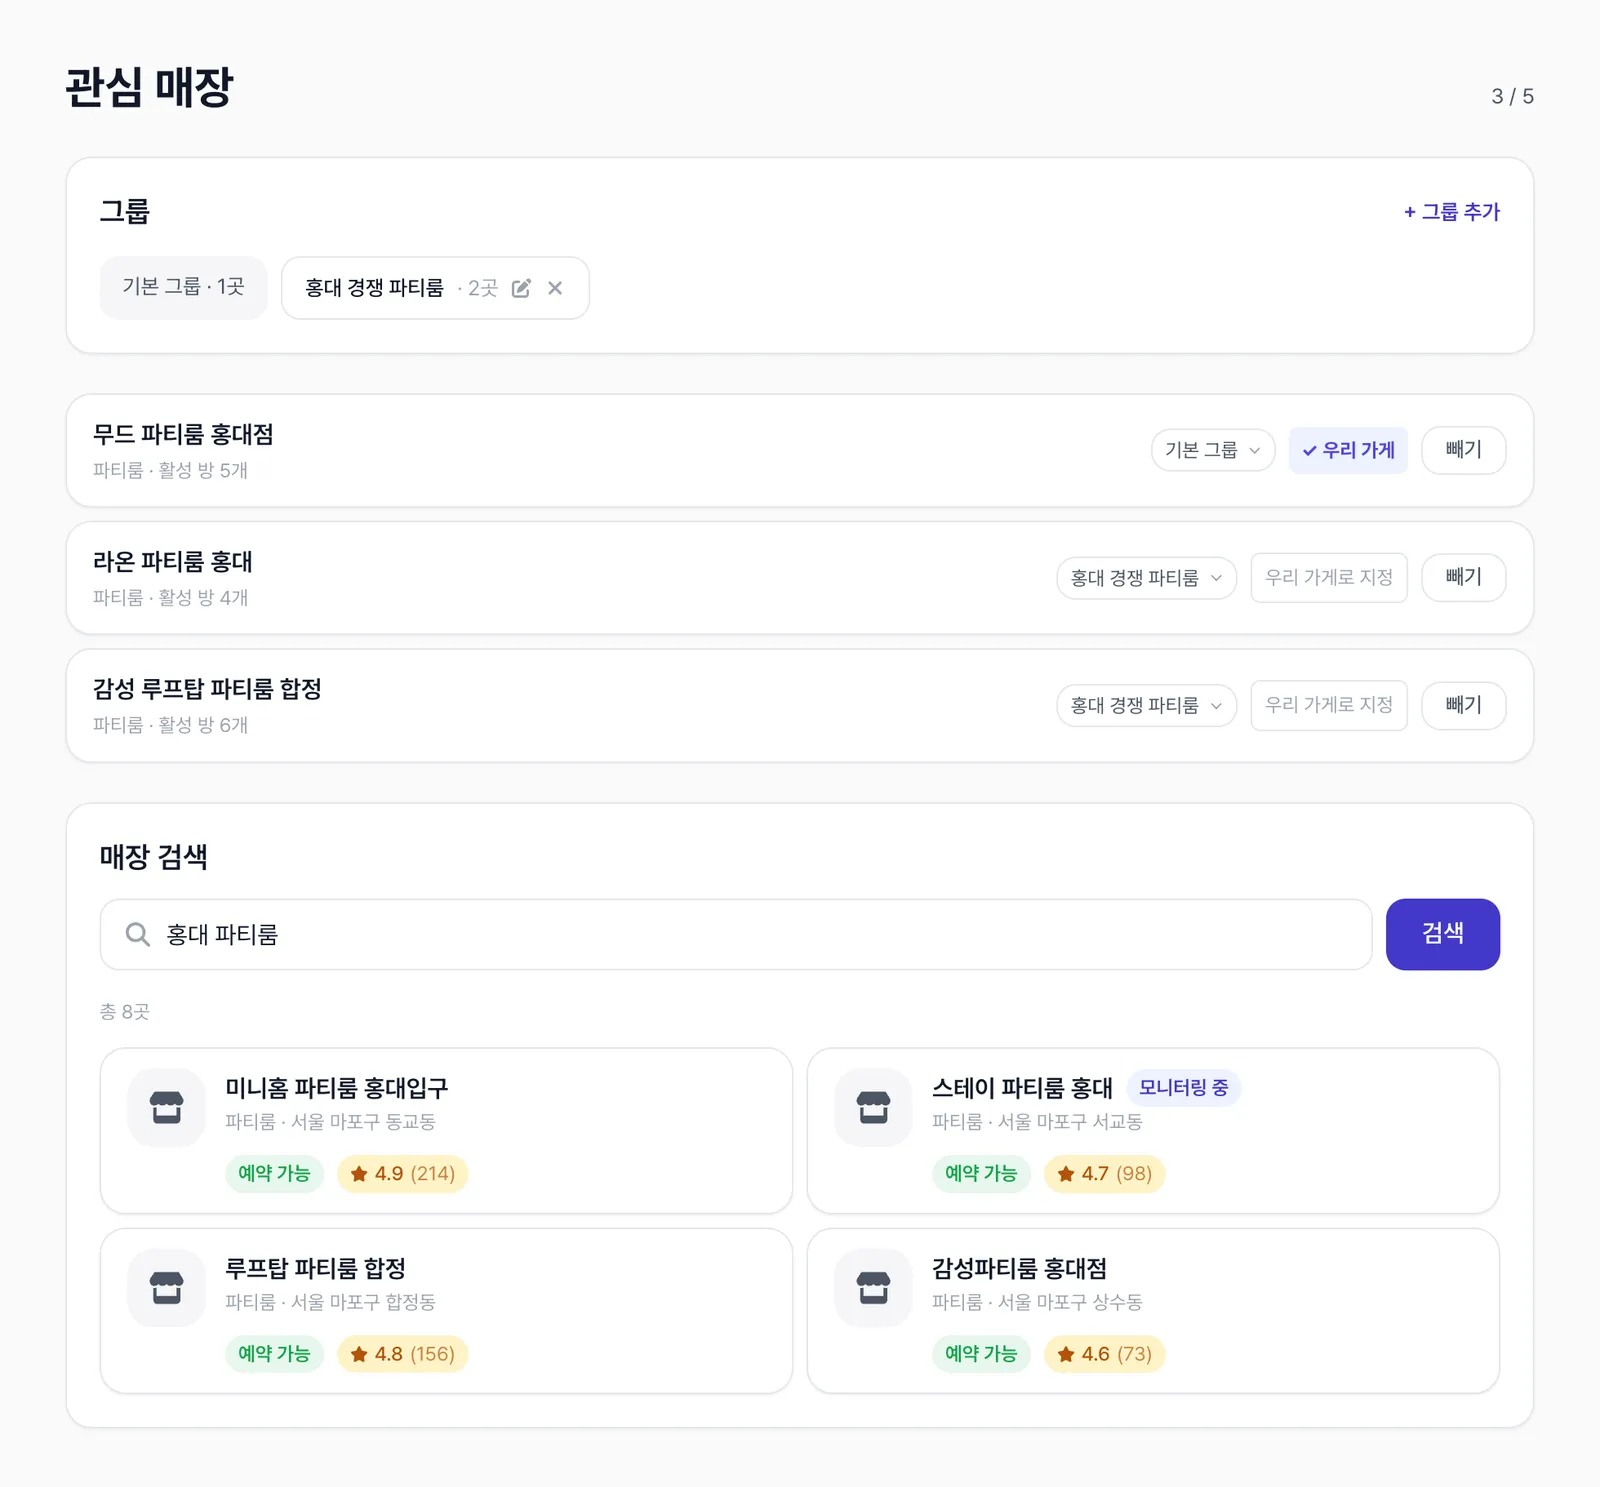
Task: Click 파티룸 · 활성 방 5개 text
Action: tap(170, 470)
